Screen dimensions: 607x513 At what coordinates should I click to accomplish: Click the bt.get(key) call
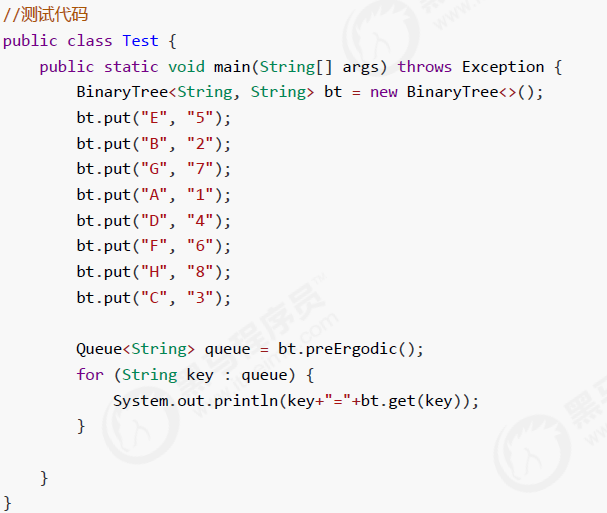[x=410, y=401]
